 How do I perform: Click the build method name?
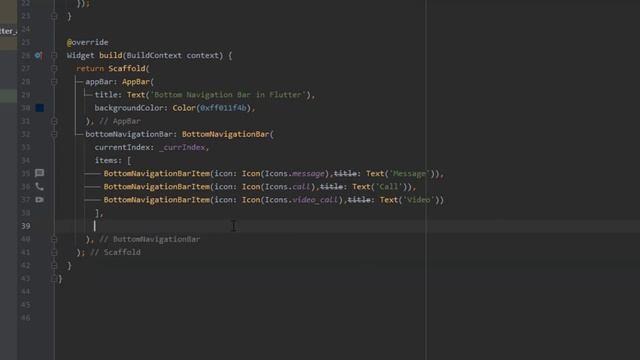pos(110,55)
